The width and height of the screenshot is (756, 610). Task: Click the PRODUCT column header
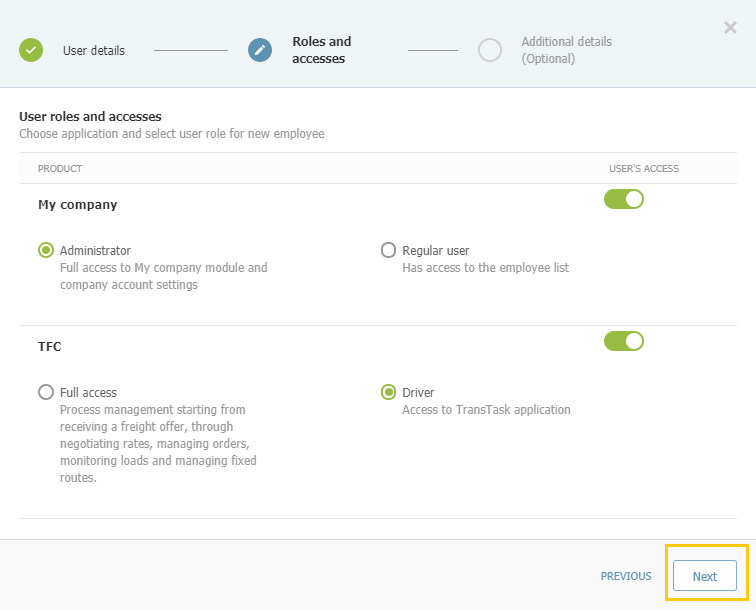pyautogui.click(x=60, y=169)
